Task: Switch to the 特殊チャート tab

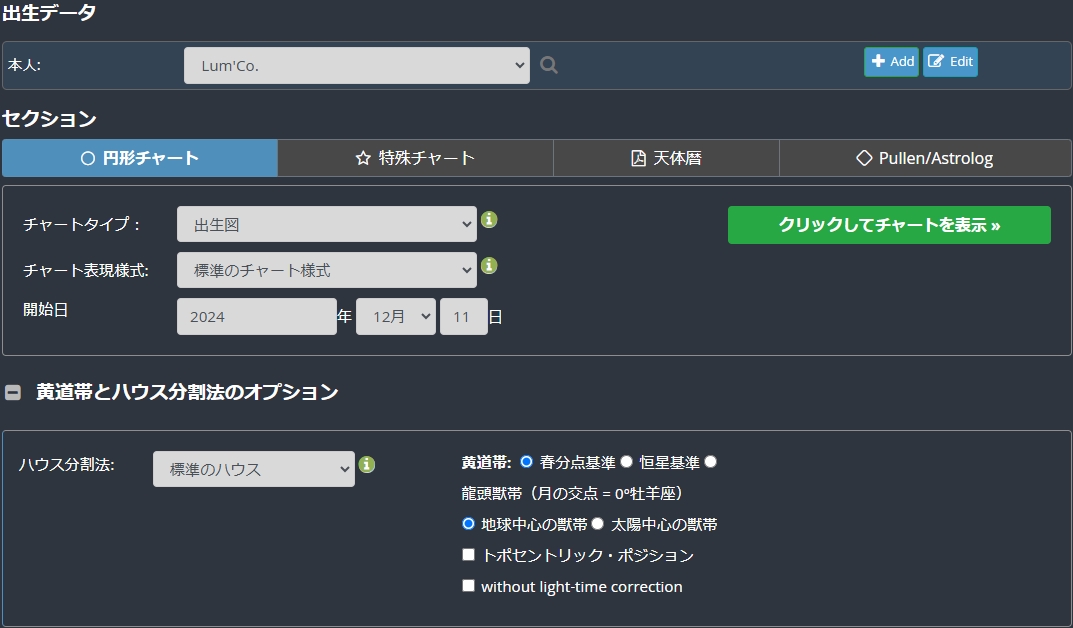Action: tap(415, 158)
